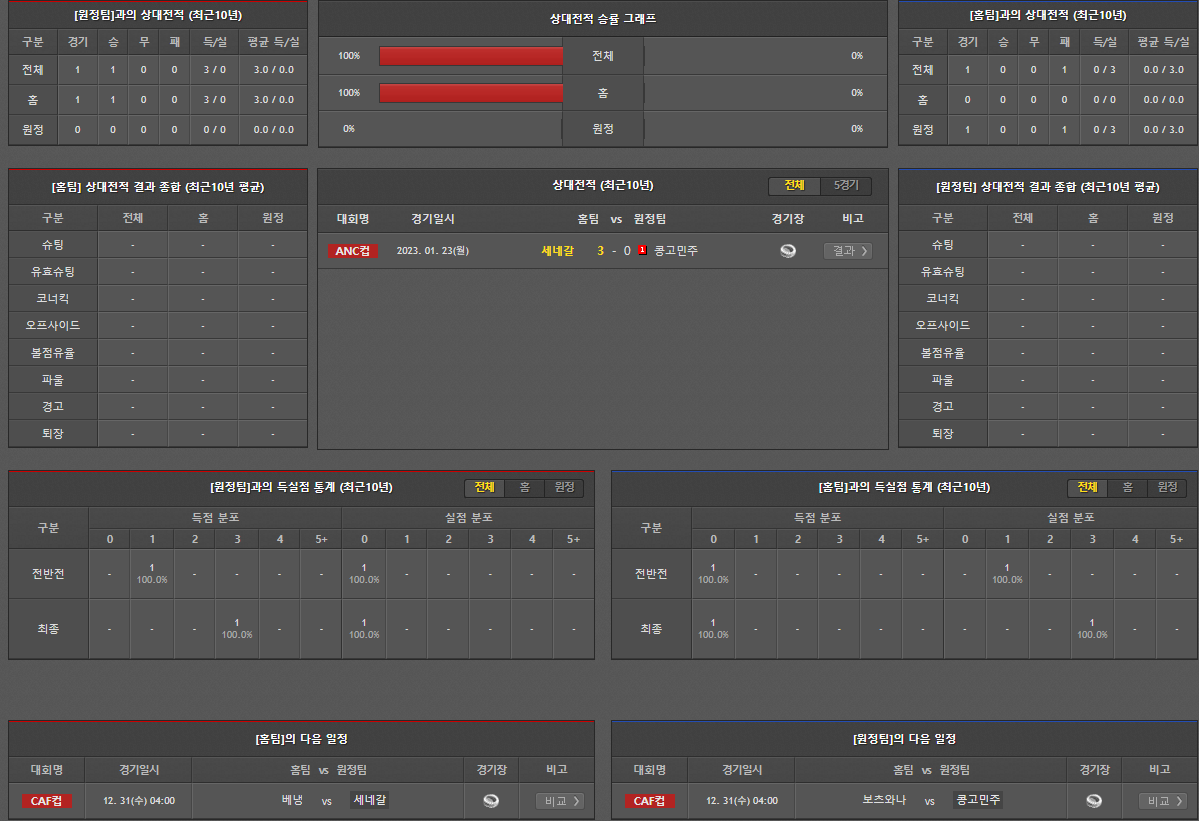The width and height of the screenshot is (1199, 821).
Task: Click the 홈 tab in [홈팀]과의 득실점 통계
Action: (1127, 487)
